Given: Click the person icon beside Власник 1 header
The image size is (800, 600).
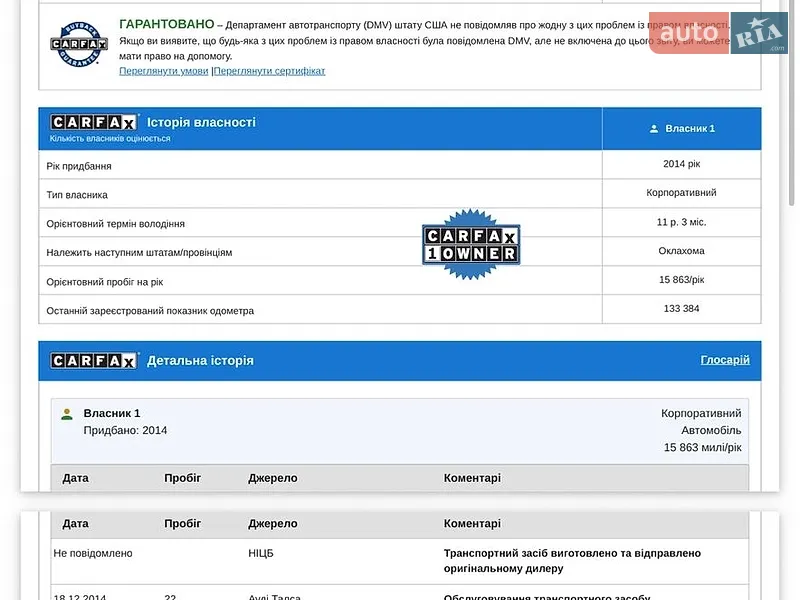Looking at the screenshot, I should [654, 129].
